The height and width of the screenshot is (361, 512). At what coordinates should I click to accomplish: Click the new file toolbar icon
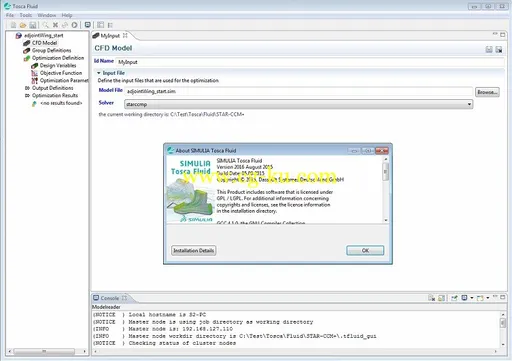point(13,25)
